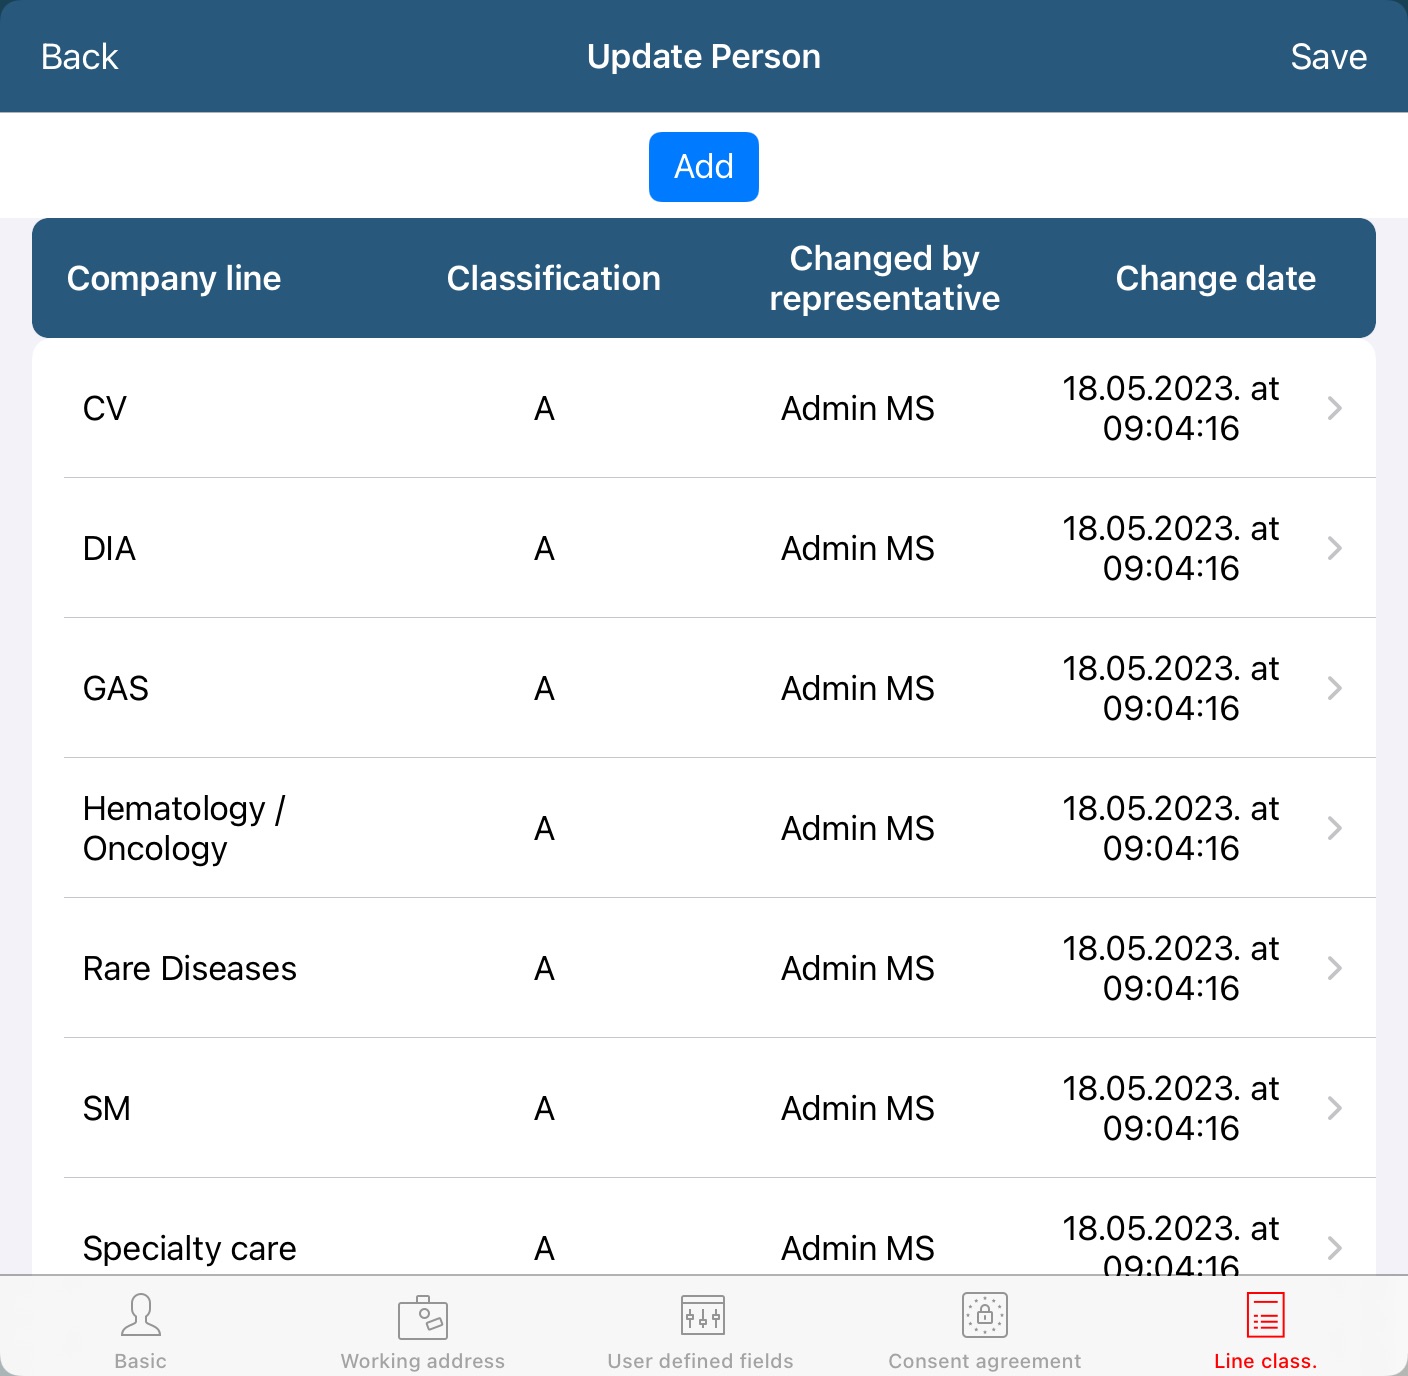Image resolution: width=1408 pixels, height=1376 pixels.
Task: Go Back from Update Person
Action: [80, 57]
